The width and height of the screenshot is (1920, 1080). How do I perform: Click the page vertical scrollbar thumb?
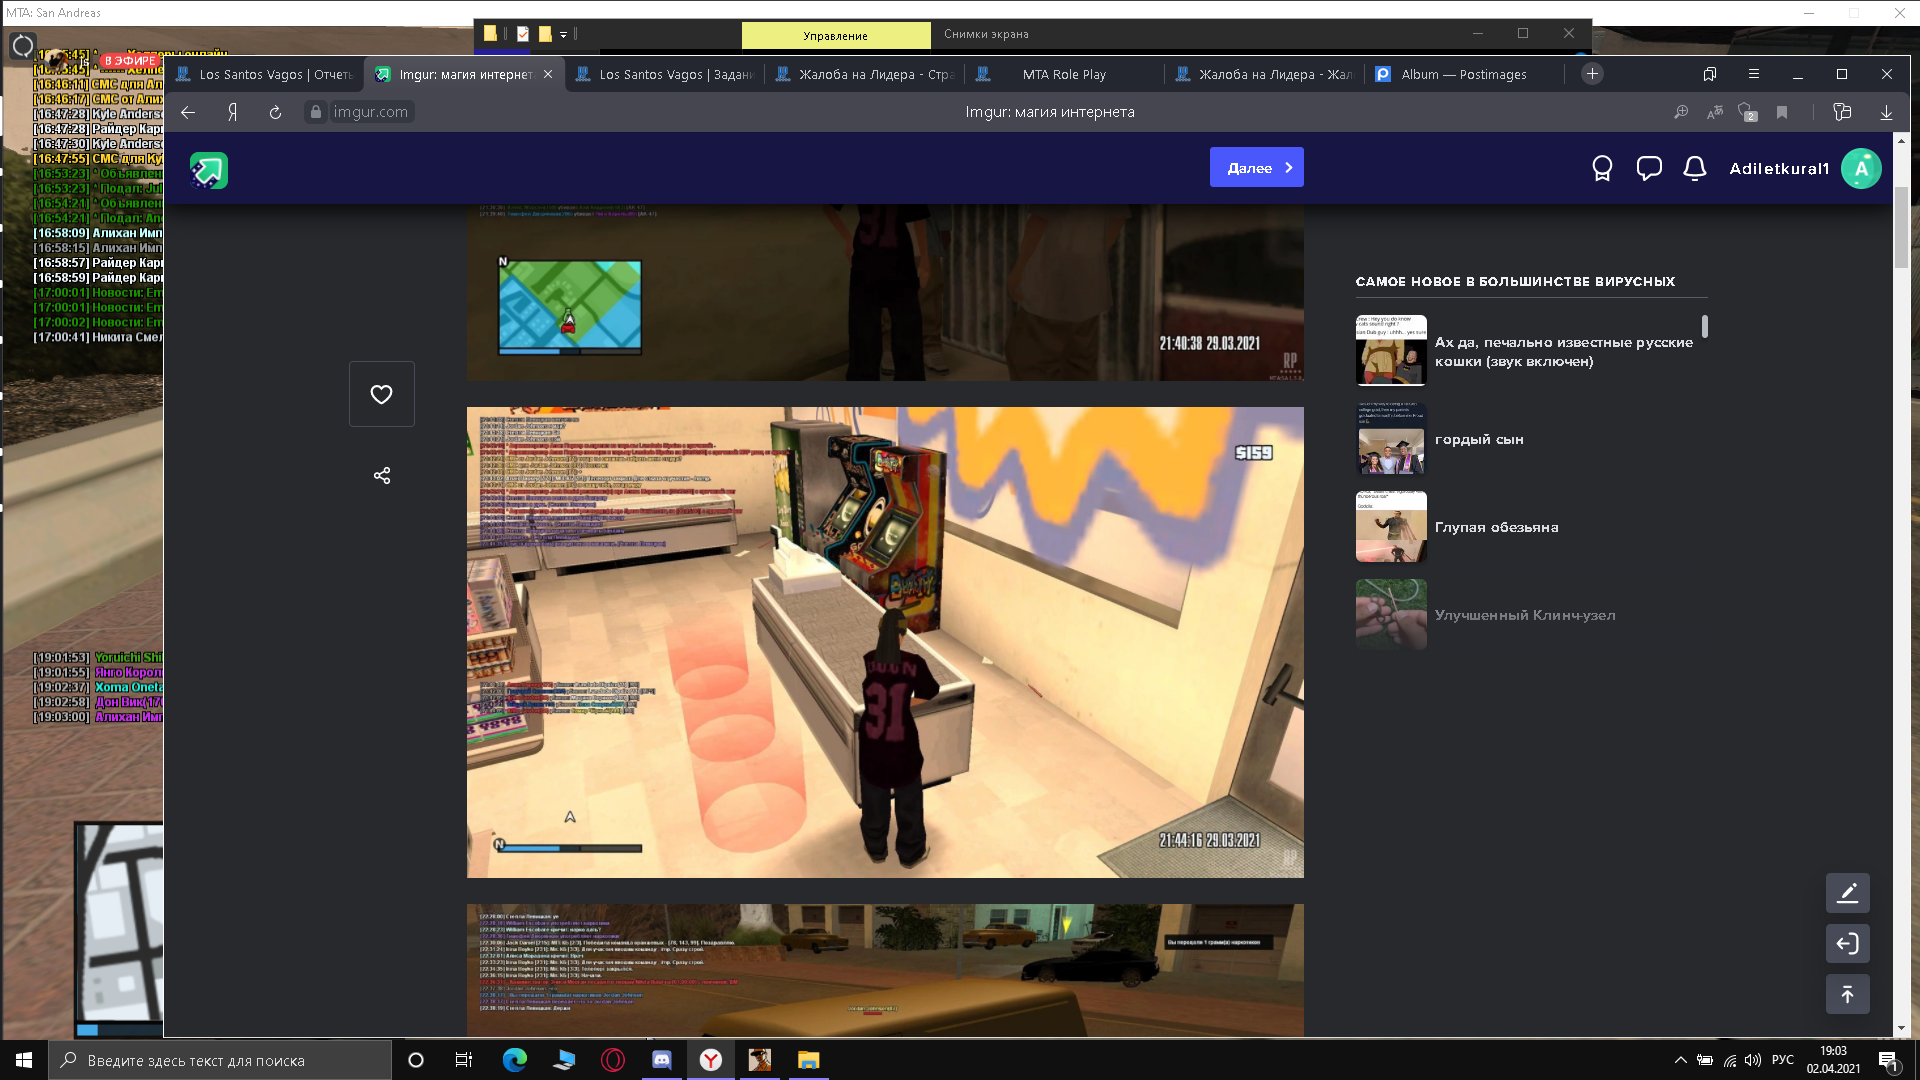[x=1900, y=227]
